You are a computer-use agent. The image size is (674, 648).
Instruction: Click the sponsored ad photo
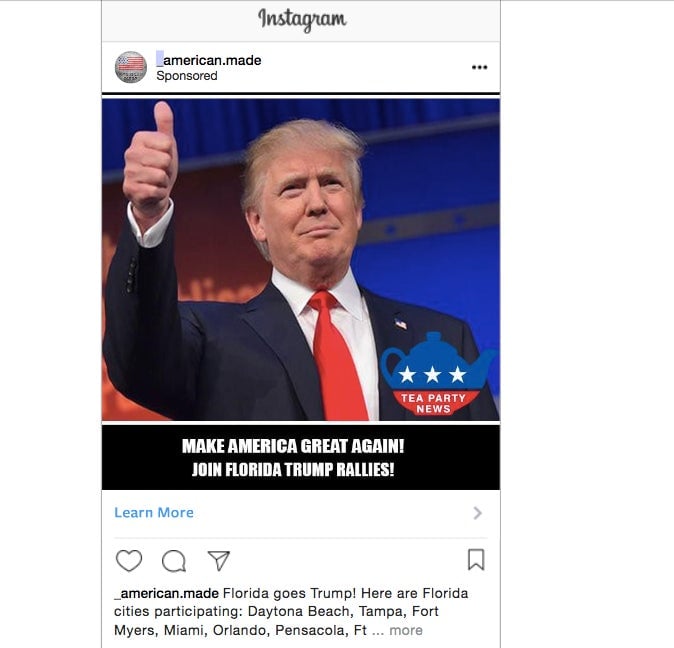tap(301, 260)
